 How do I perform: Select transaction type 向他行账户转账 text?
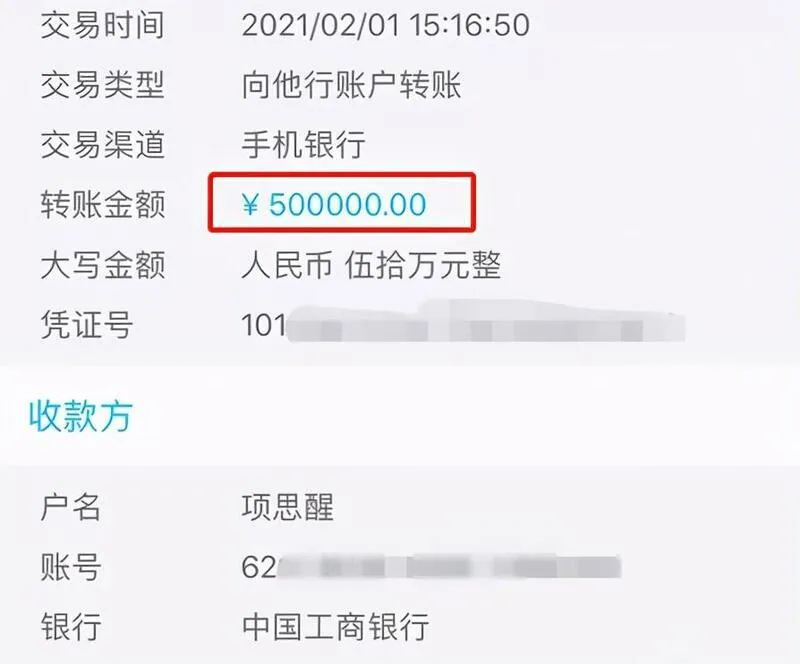coord(351,85)
